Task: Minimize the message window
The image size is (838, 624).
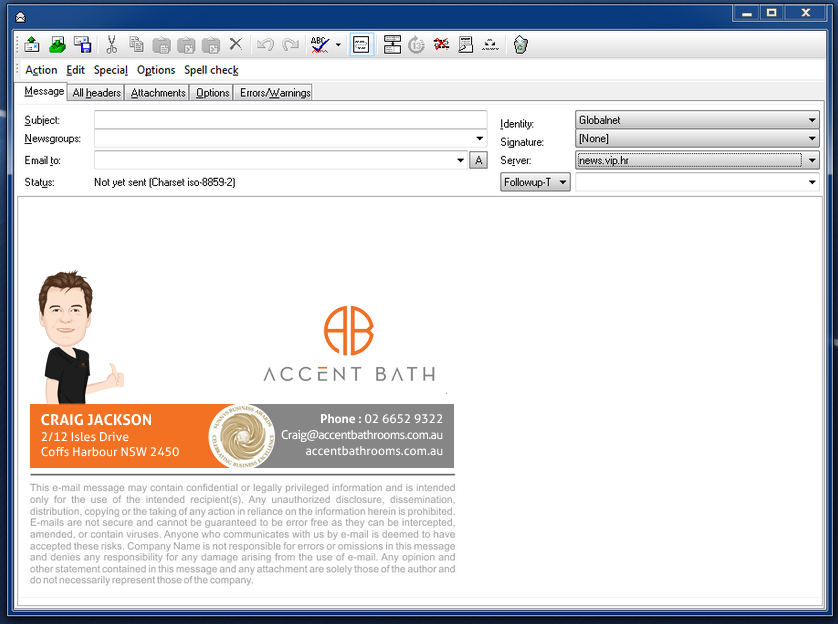Action: pyautogui.click(x=747, y=13)
